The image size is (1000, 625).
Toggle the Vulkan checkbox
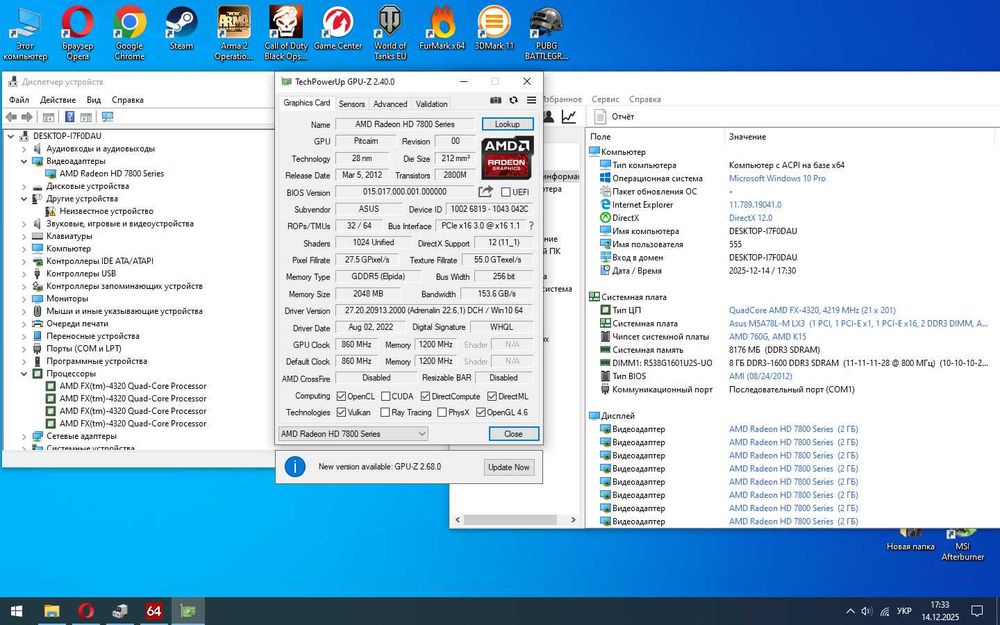(341, 413)
